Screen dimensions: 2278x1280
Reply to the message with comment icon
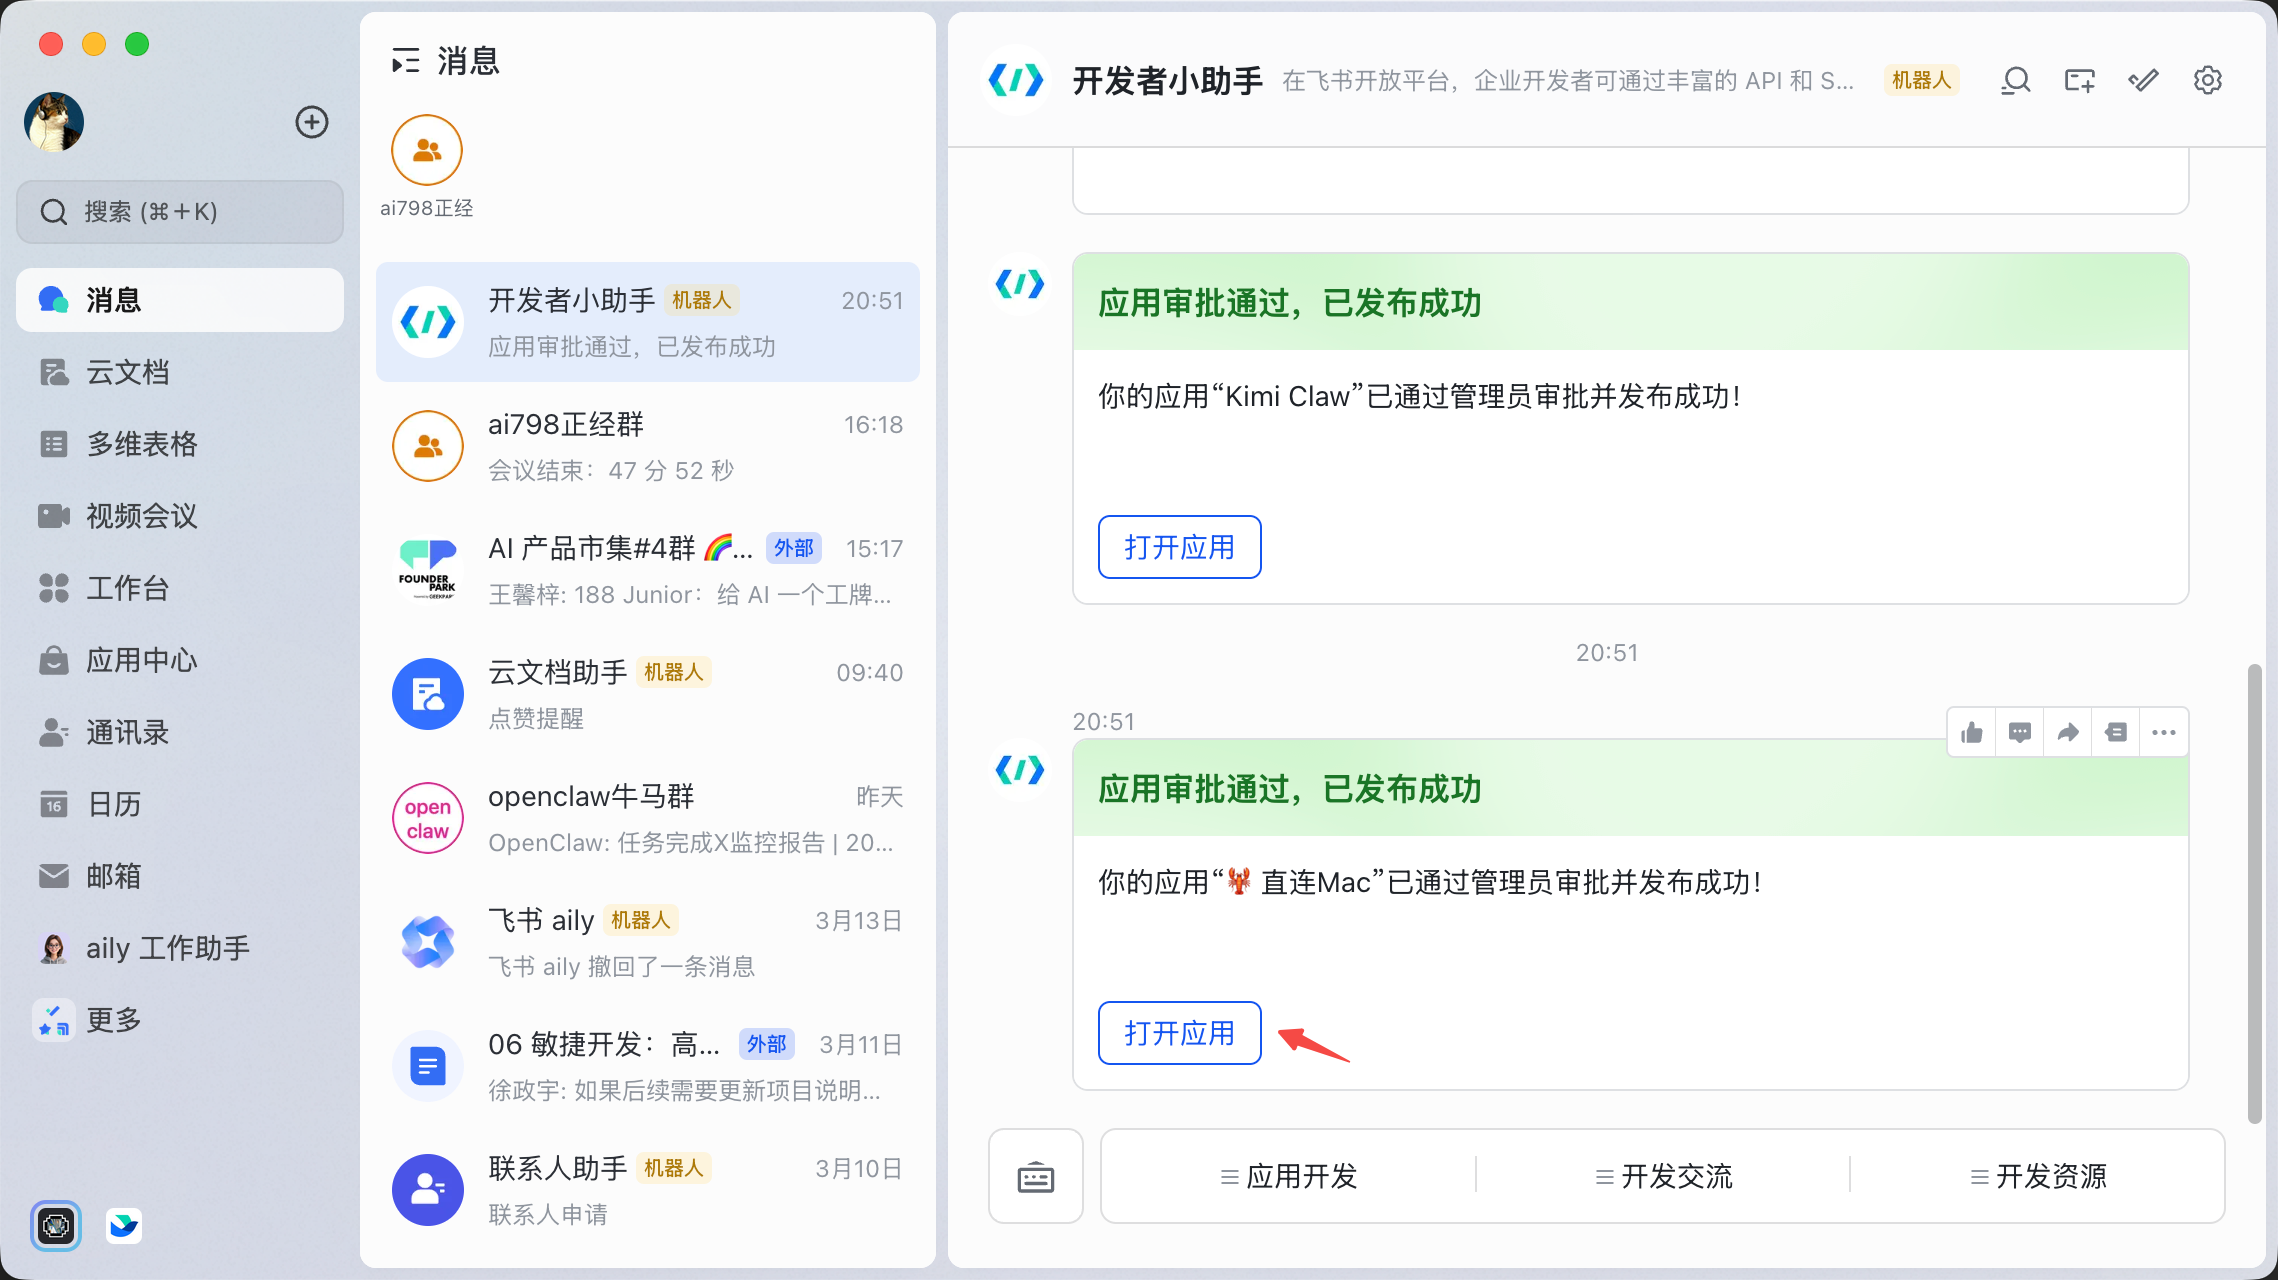pos(2020,733)
